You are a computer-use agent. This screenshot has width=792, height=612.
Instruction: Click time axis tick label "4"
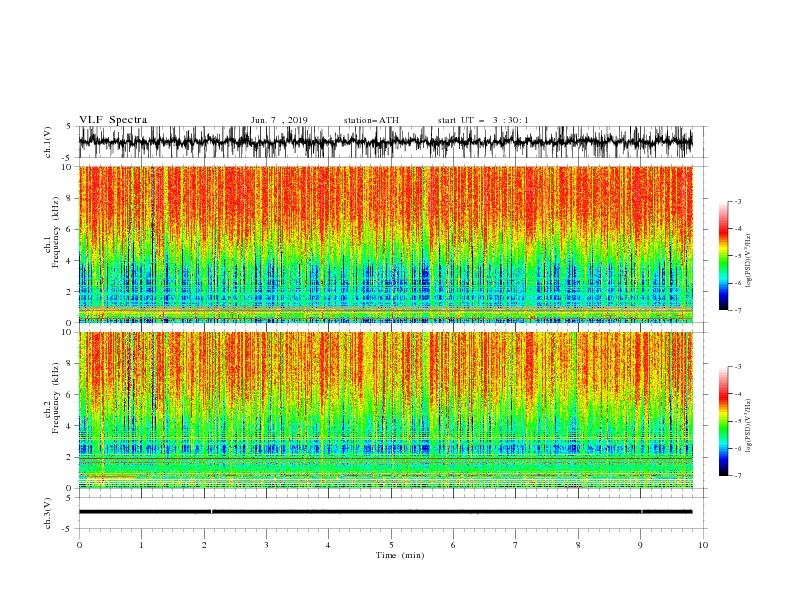point(328,545)
